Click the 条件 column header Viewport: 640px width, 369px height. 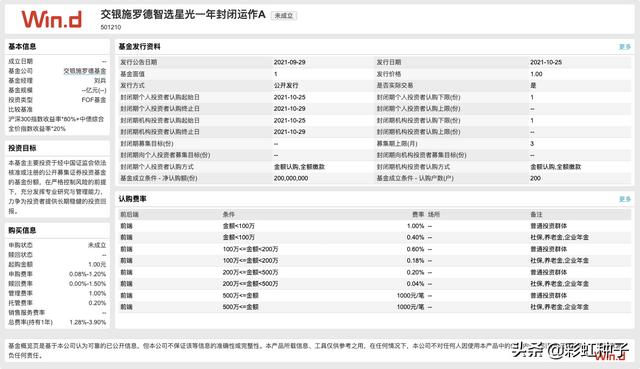click(229, 214)
